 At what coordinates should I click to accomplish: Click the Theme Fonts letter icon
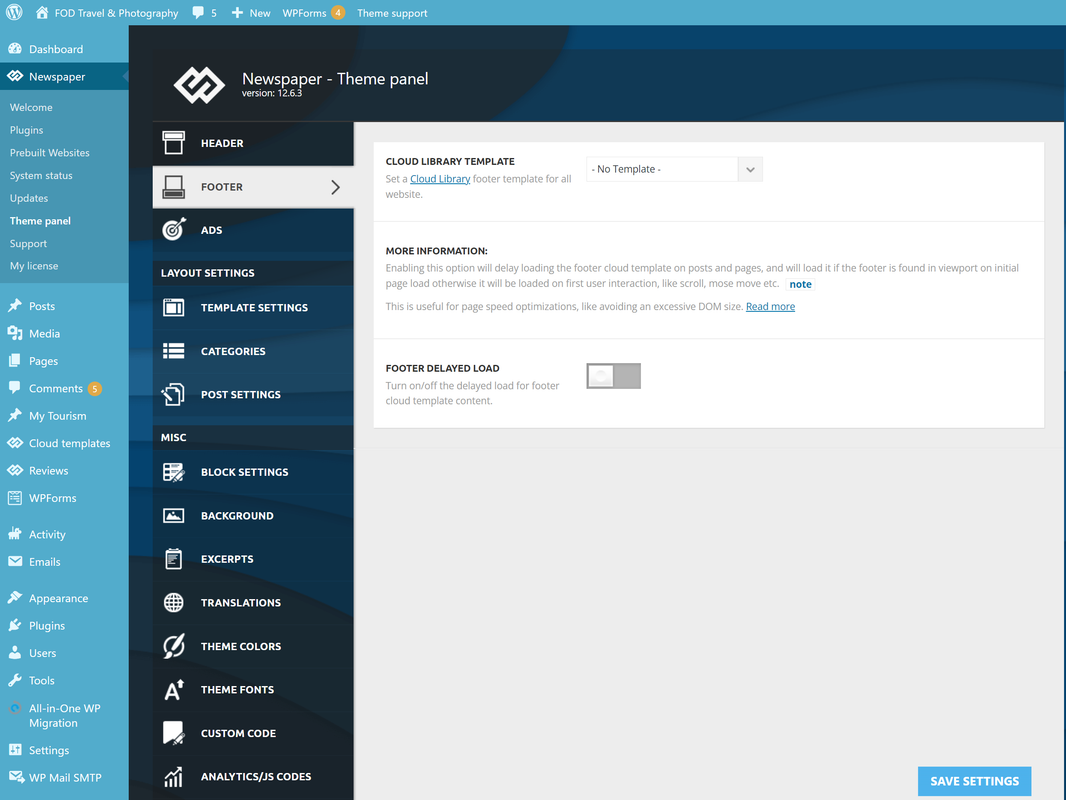pos(174,689)
